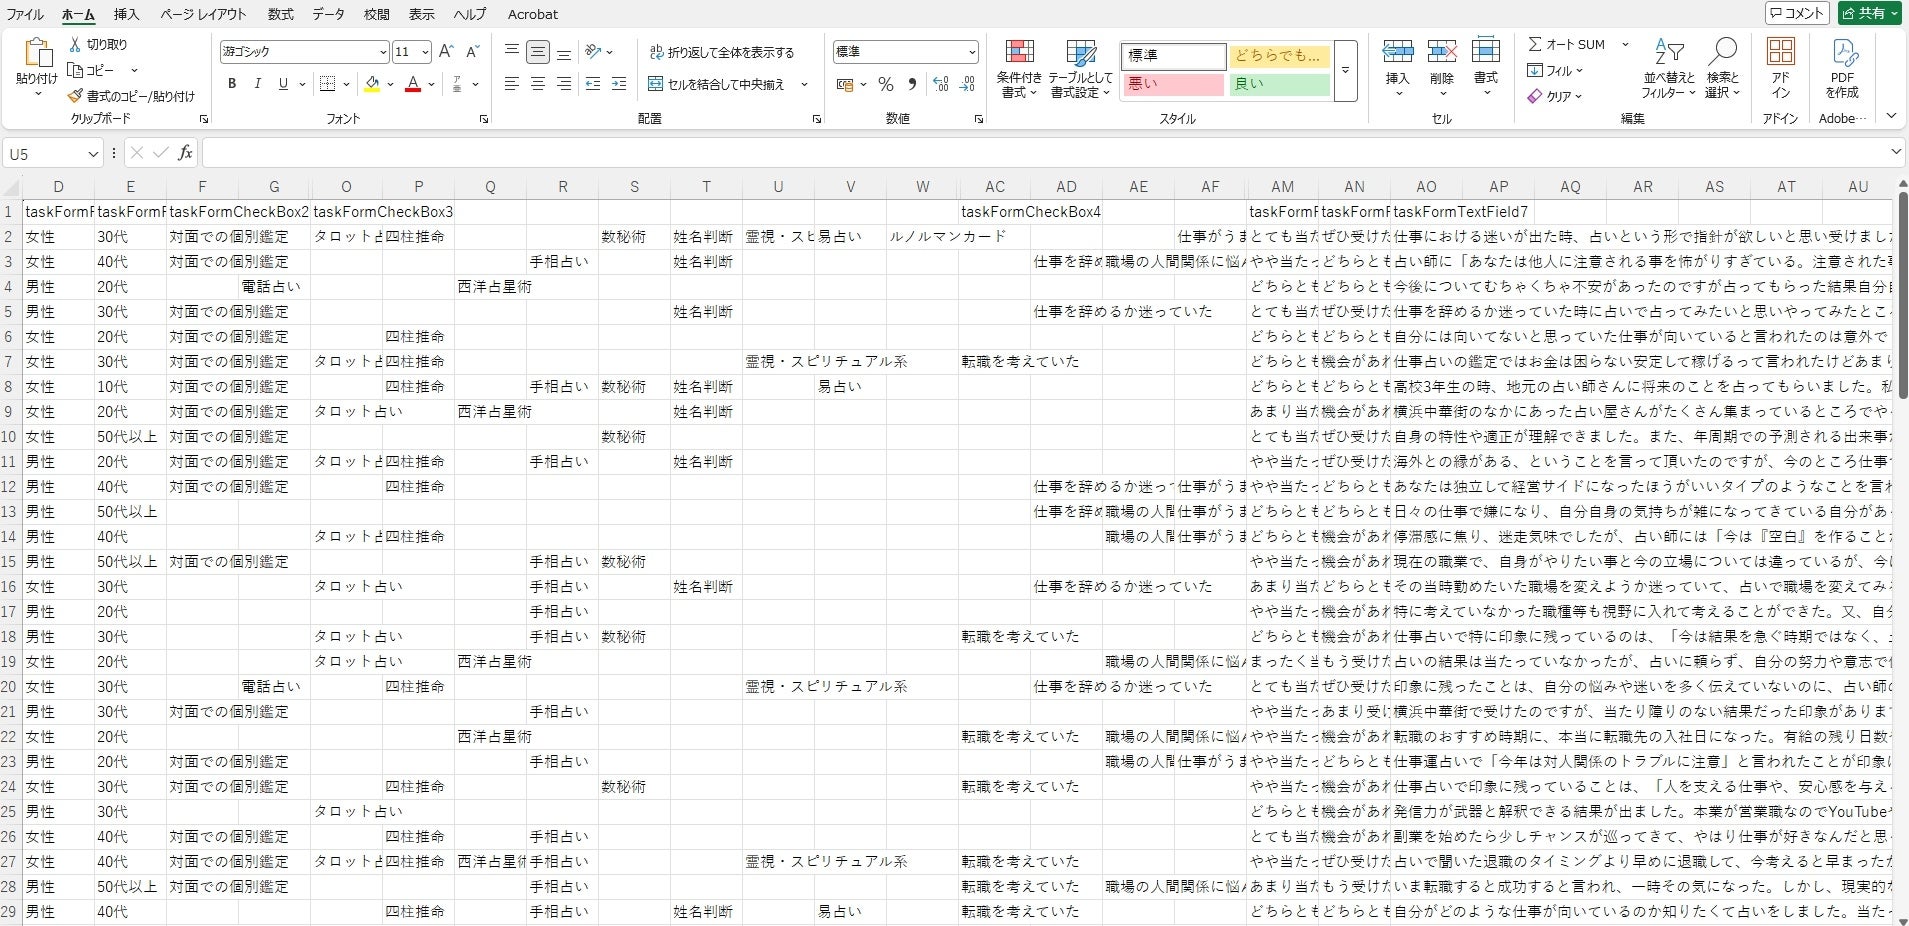Click the format painter brush icon
This screenshot has height=926, width=1909.
click(75, 96)
